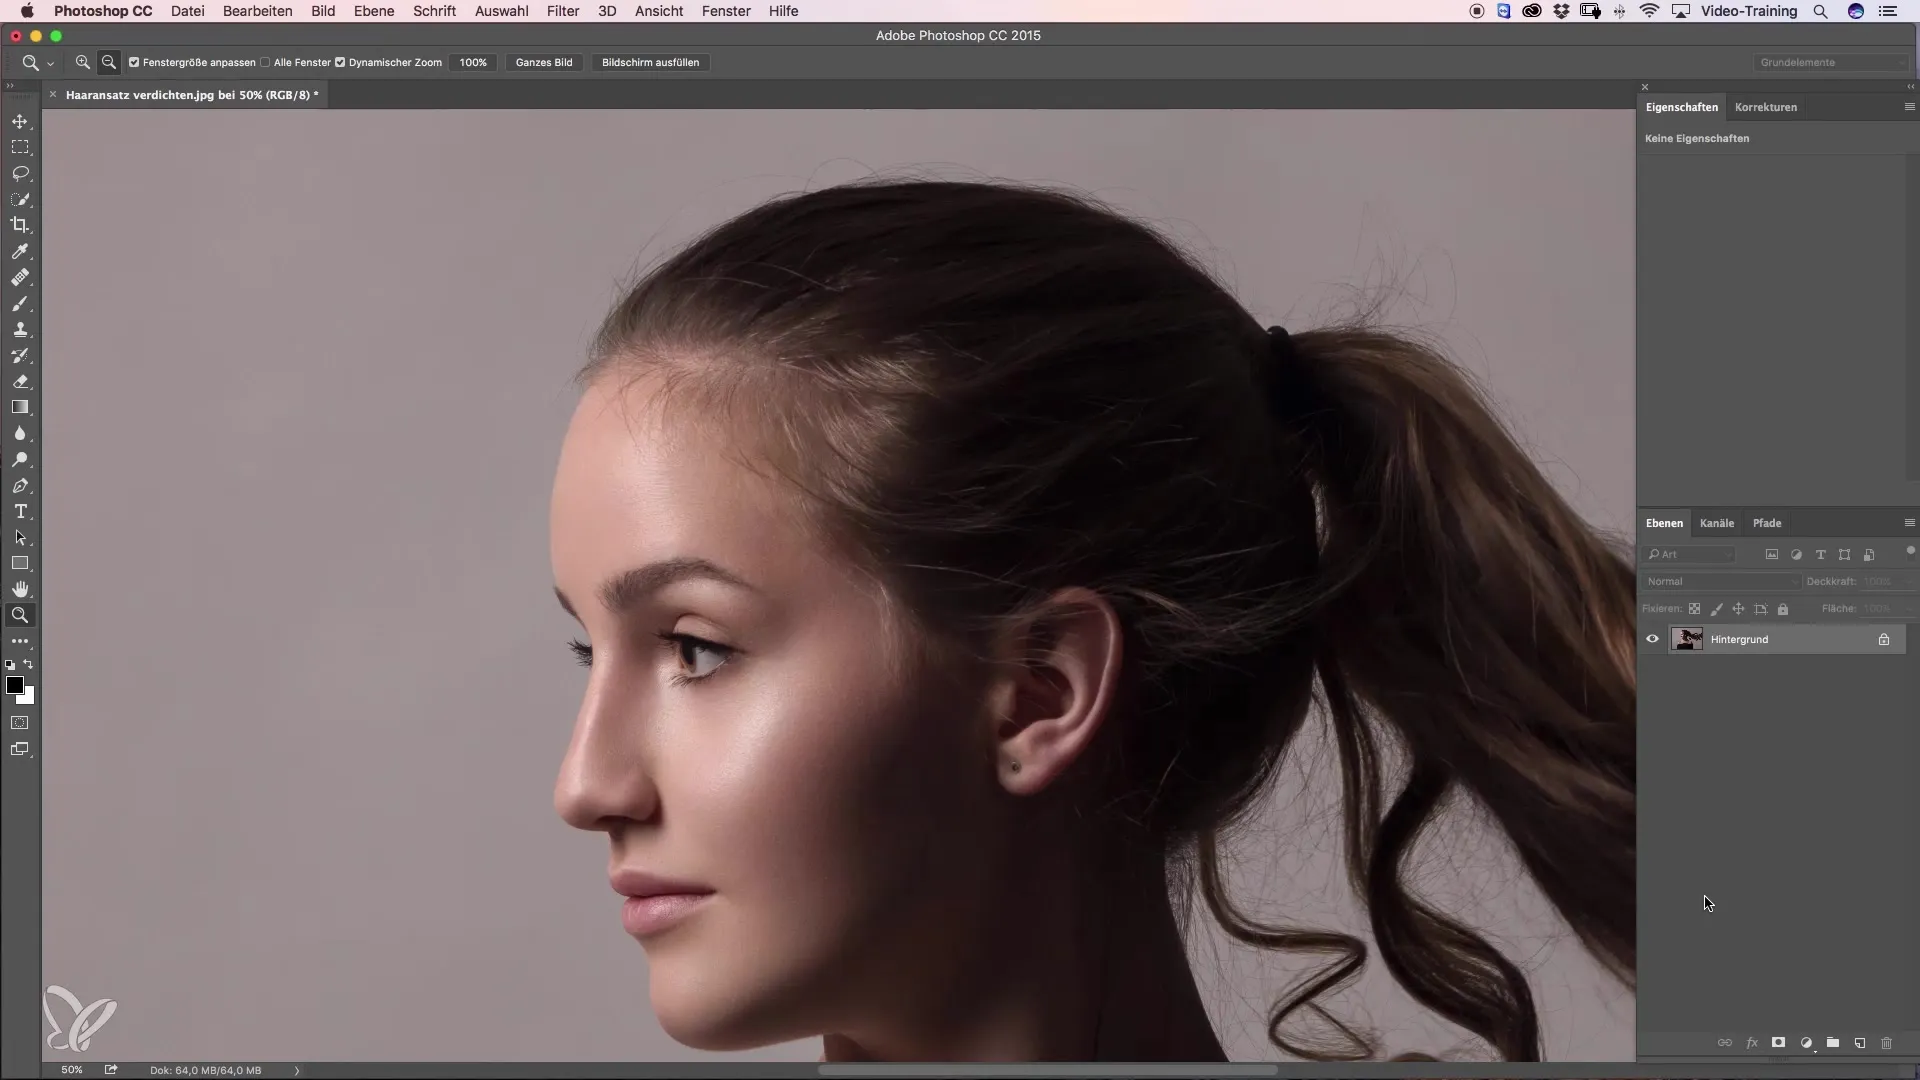Screen dimensions: 1920x1080
Task: Click the Bildschirm ausfüllen button
Action: click(x=650, y=62)
